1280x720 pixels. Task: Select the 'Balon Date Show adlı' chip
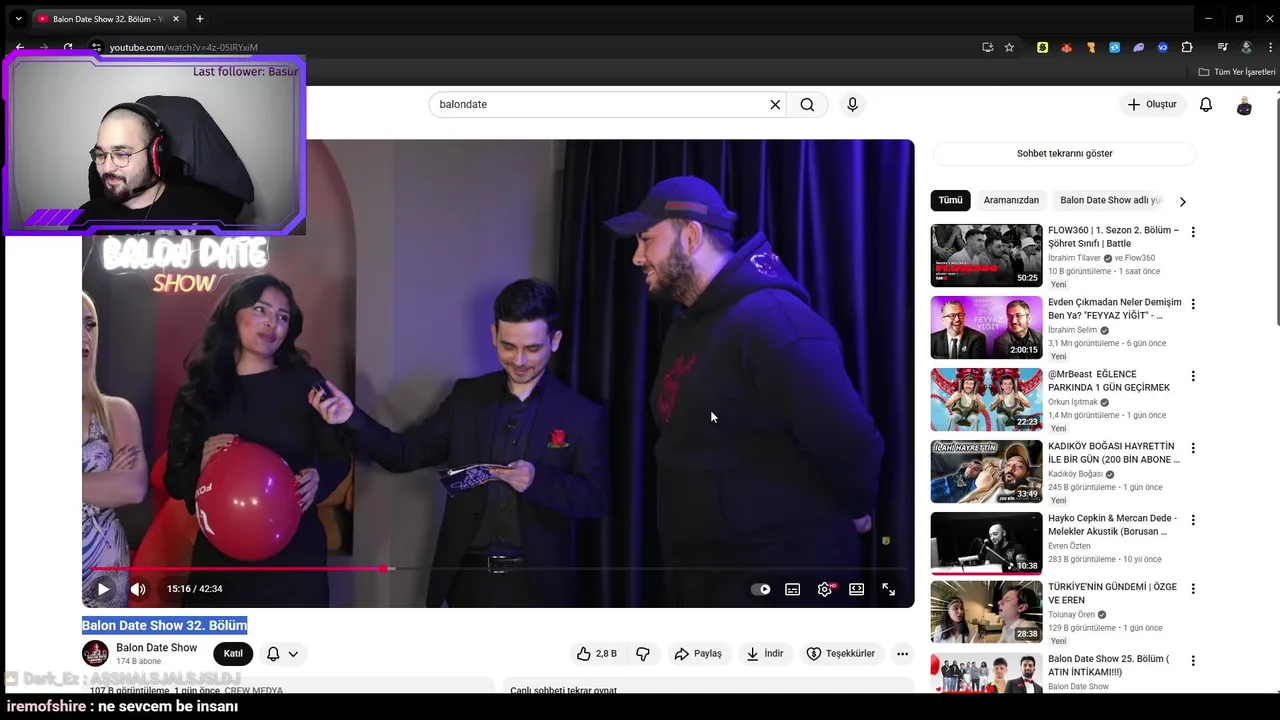click(1110, 200)
